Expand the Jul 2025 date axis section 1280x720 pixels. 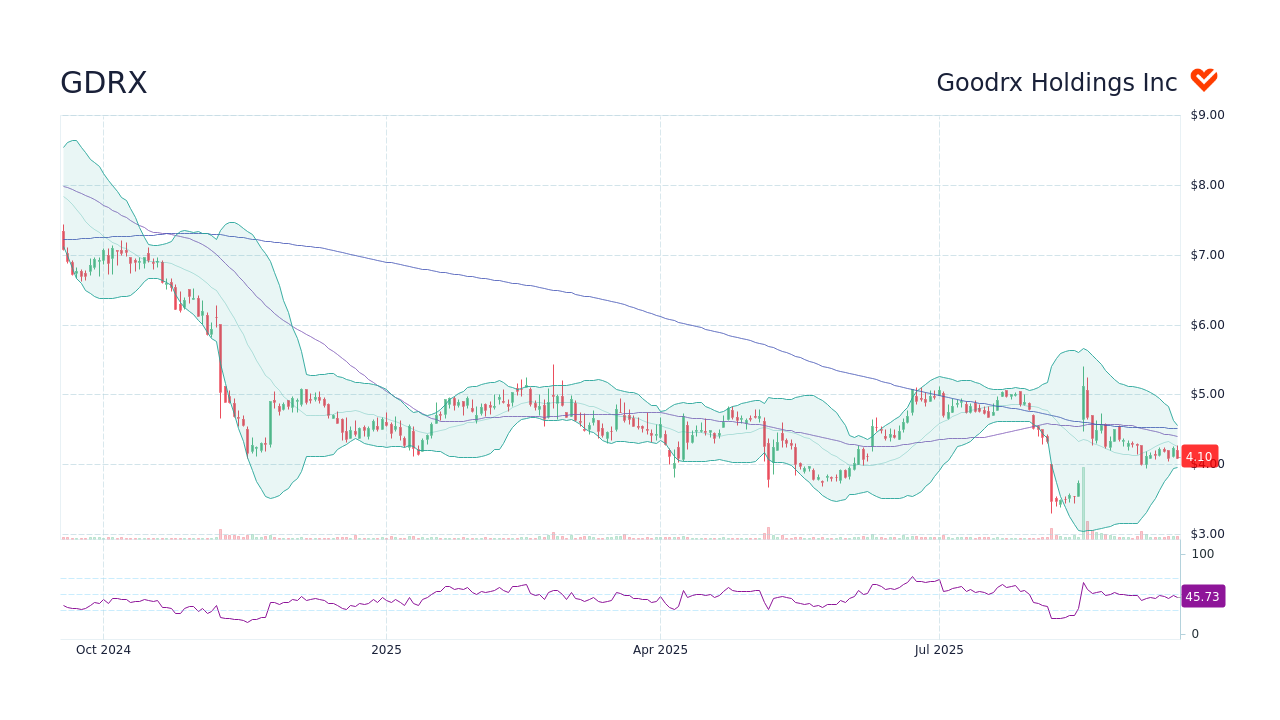[938, 649]
